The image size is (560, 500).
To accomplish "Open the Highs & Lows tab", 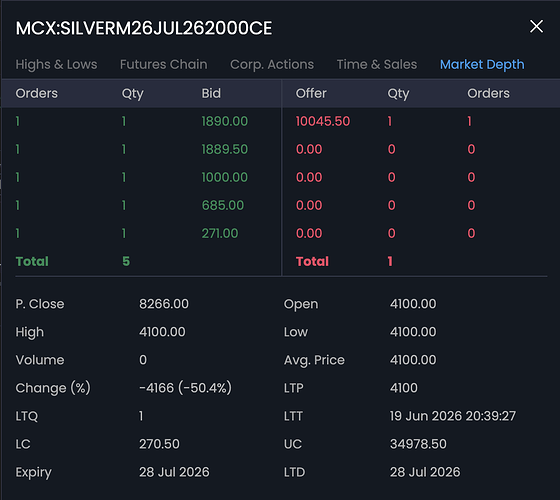I will tap(56, 65).
